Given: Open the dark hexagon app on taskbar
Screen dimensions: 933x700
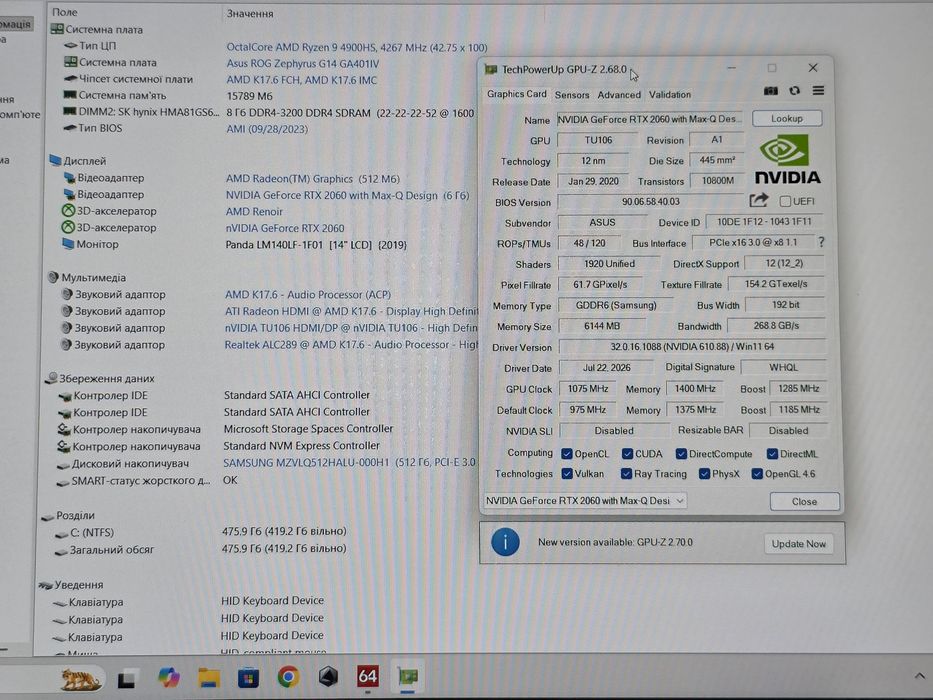Looking at the screenshot, I should (x=328, y=677).
